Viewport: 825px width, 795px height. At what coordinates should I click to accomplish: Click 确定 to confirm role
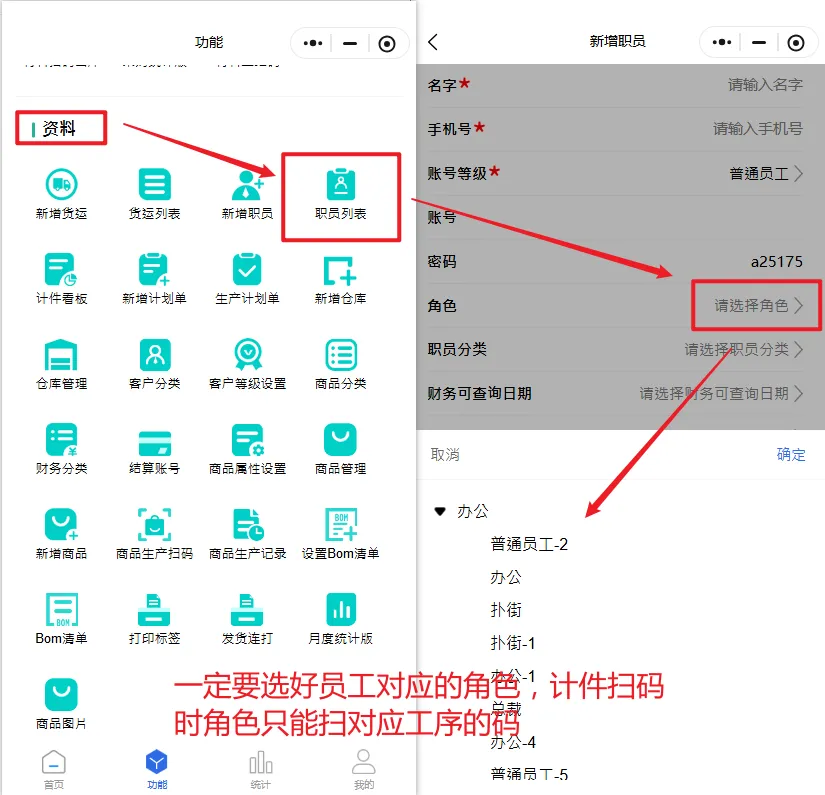pyautogui.click(x=790, y=455)
